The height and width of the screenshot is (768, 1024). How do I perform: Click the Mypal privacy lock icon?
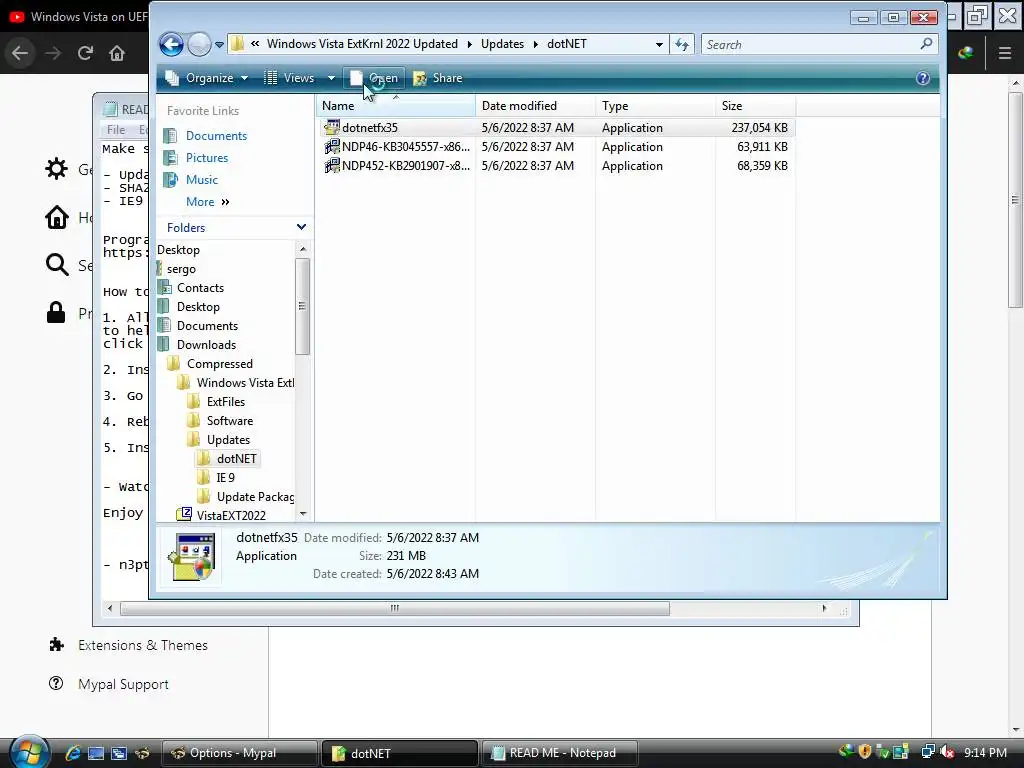(56, 313)
